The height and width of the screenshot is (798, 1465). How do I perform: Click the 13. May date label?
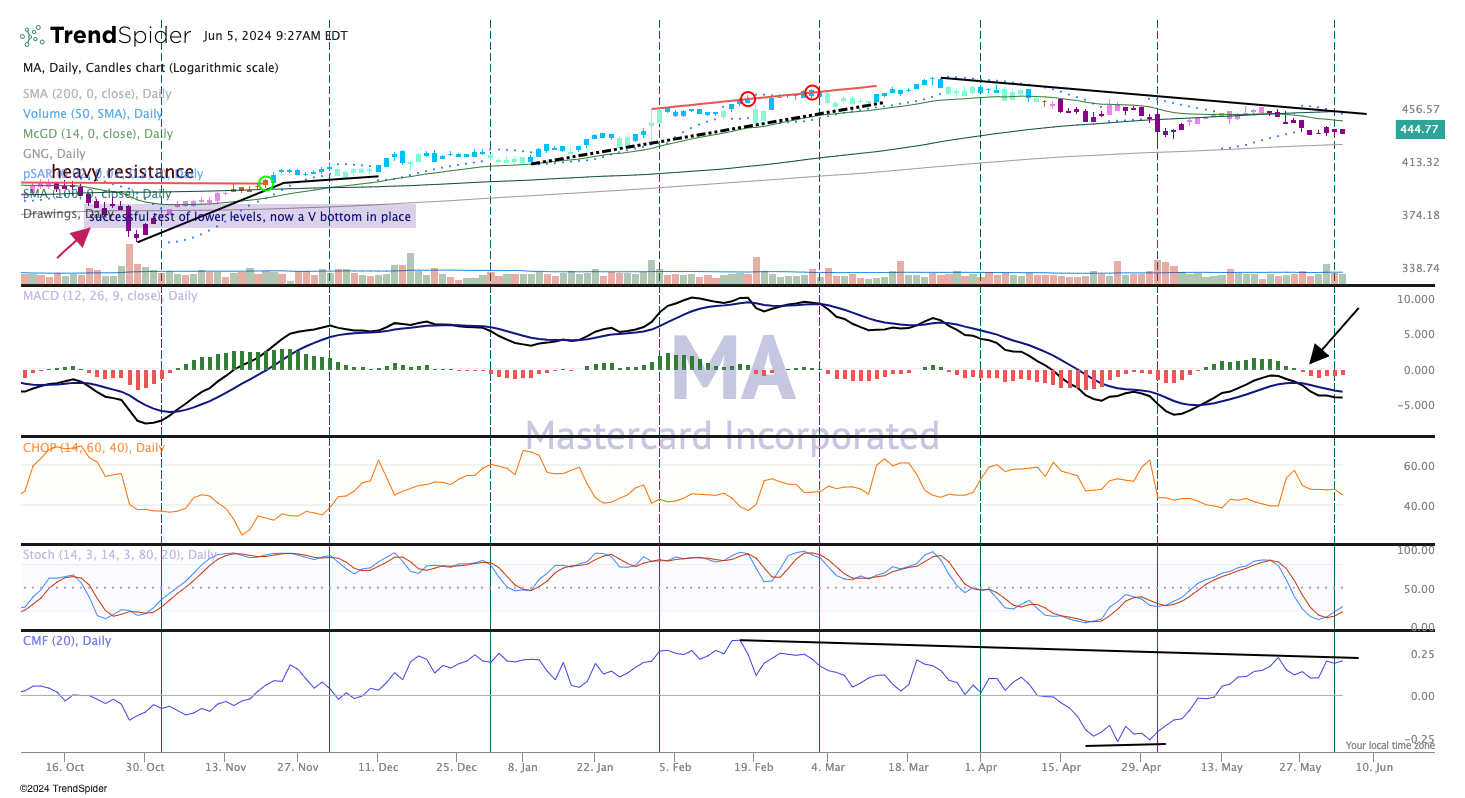1224,767
